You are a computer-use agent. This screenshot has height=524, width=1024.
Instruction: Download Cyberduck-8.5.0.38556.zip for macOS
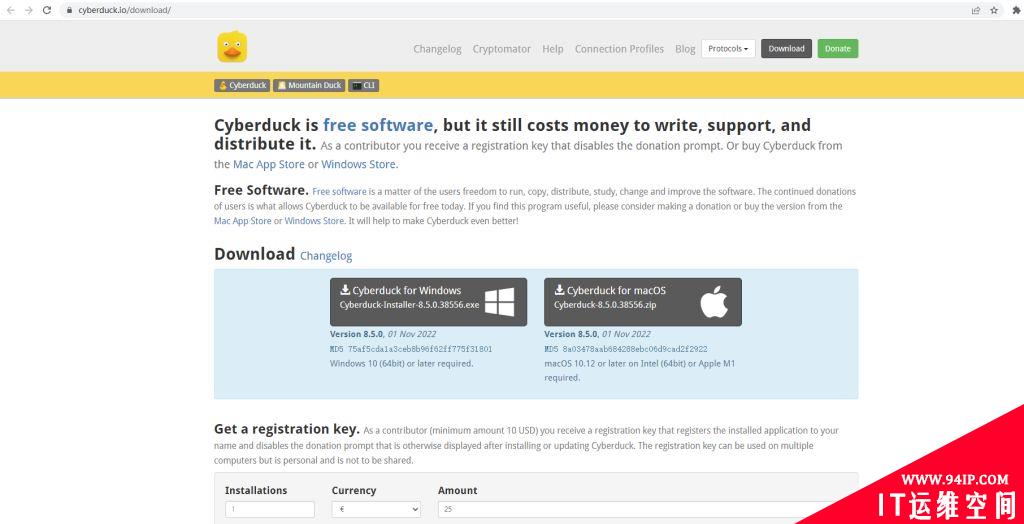point(643,302)
